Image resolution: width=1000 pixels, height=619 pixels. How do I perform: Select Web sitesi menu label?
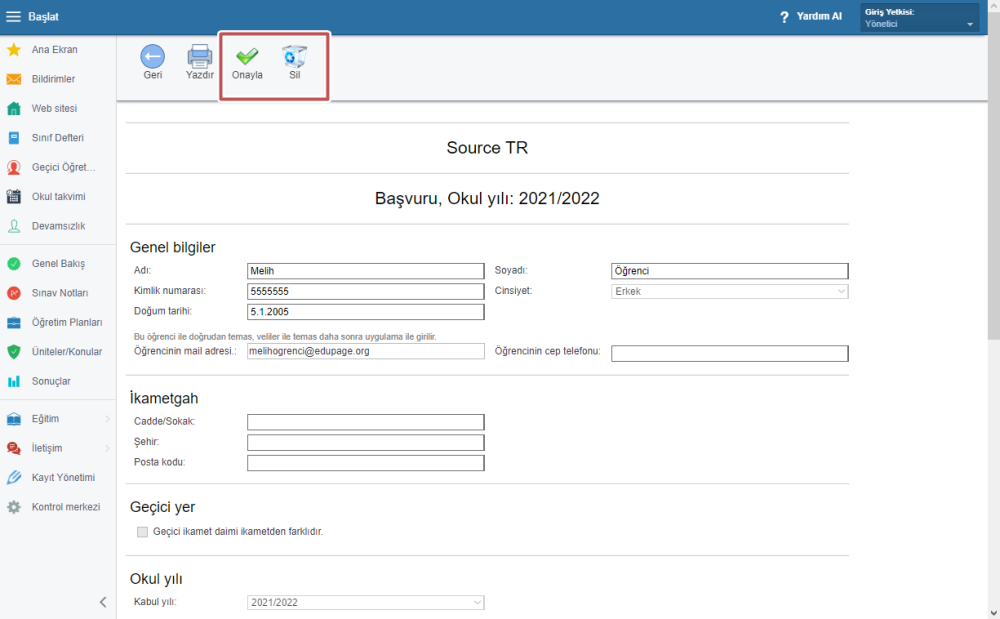[x=54, y=108]
